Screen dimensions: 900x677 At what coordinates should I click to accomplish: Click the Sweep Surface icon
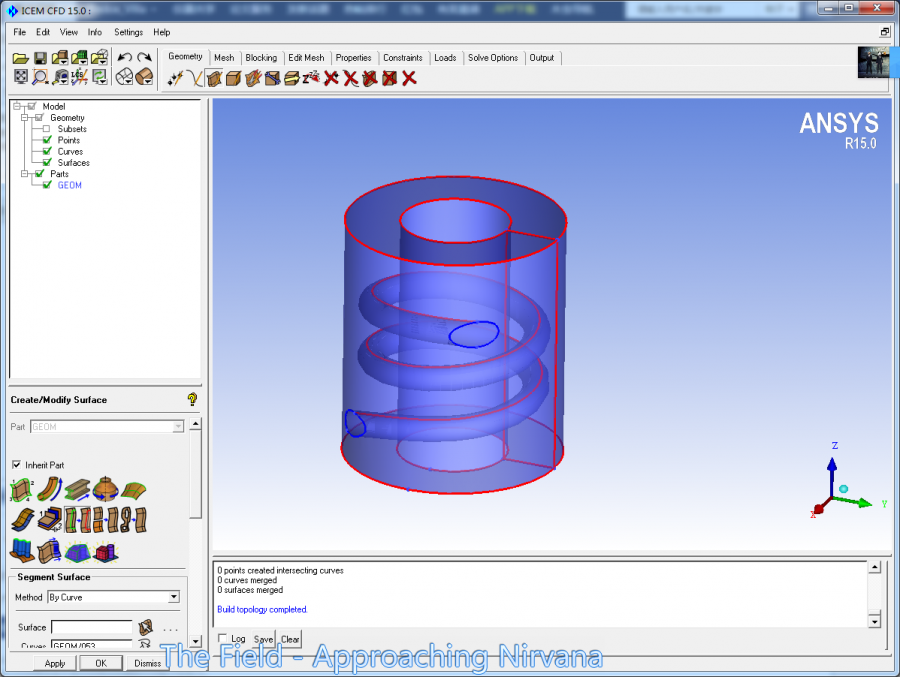[77, 490]
